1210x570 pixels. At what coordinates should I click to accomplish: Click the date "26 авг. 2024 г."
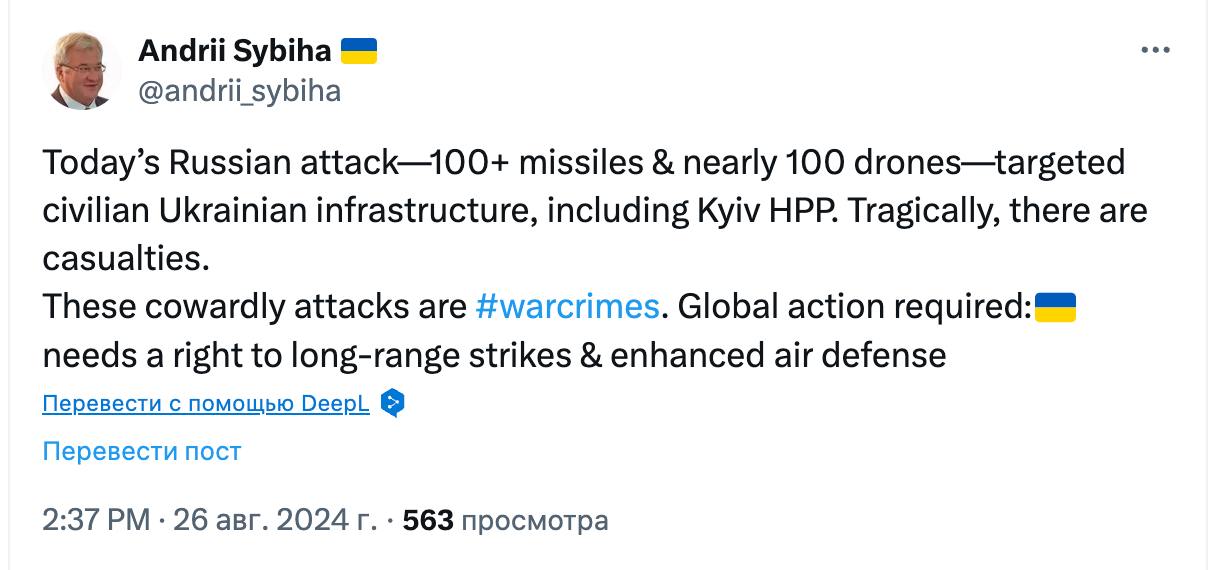pyautogui.click(x=276, y=520)
